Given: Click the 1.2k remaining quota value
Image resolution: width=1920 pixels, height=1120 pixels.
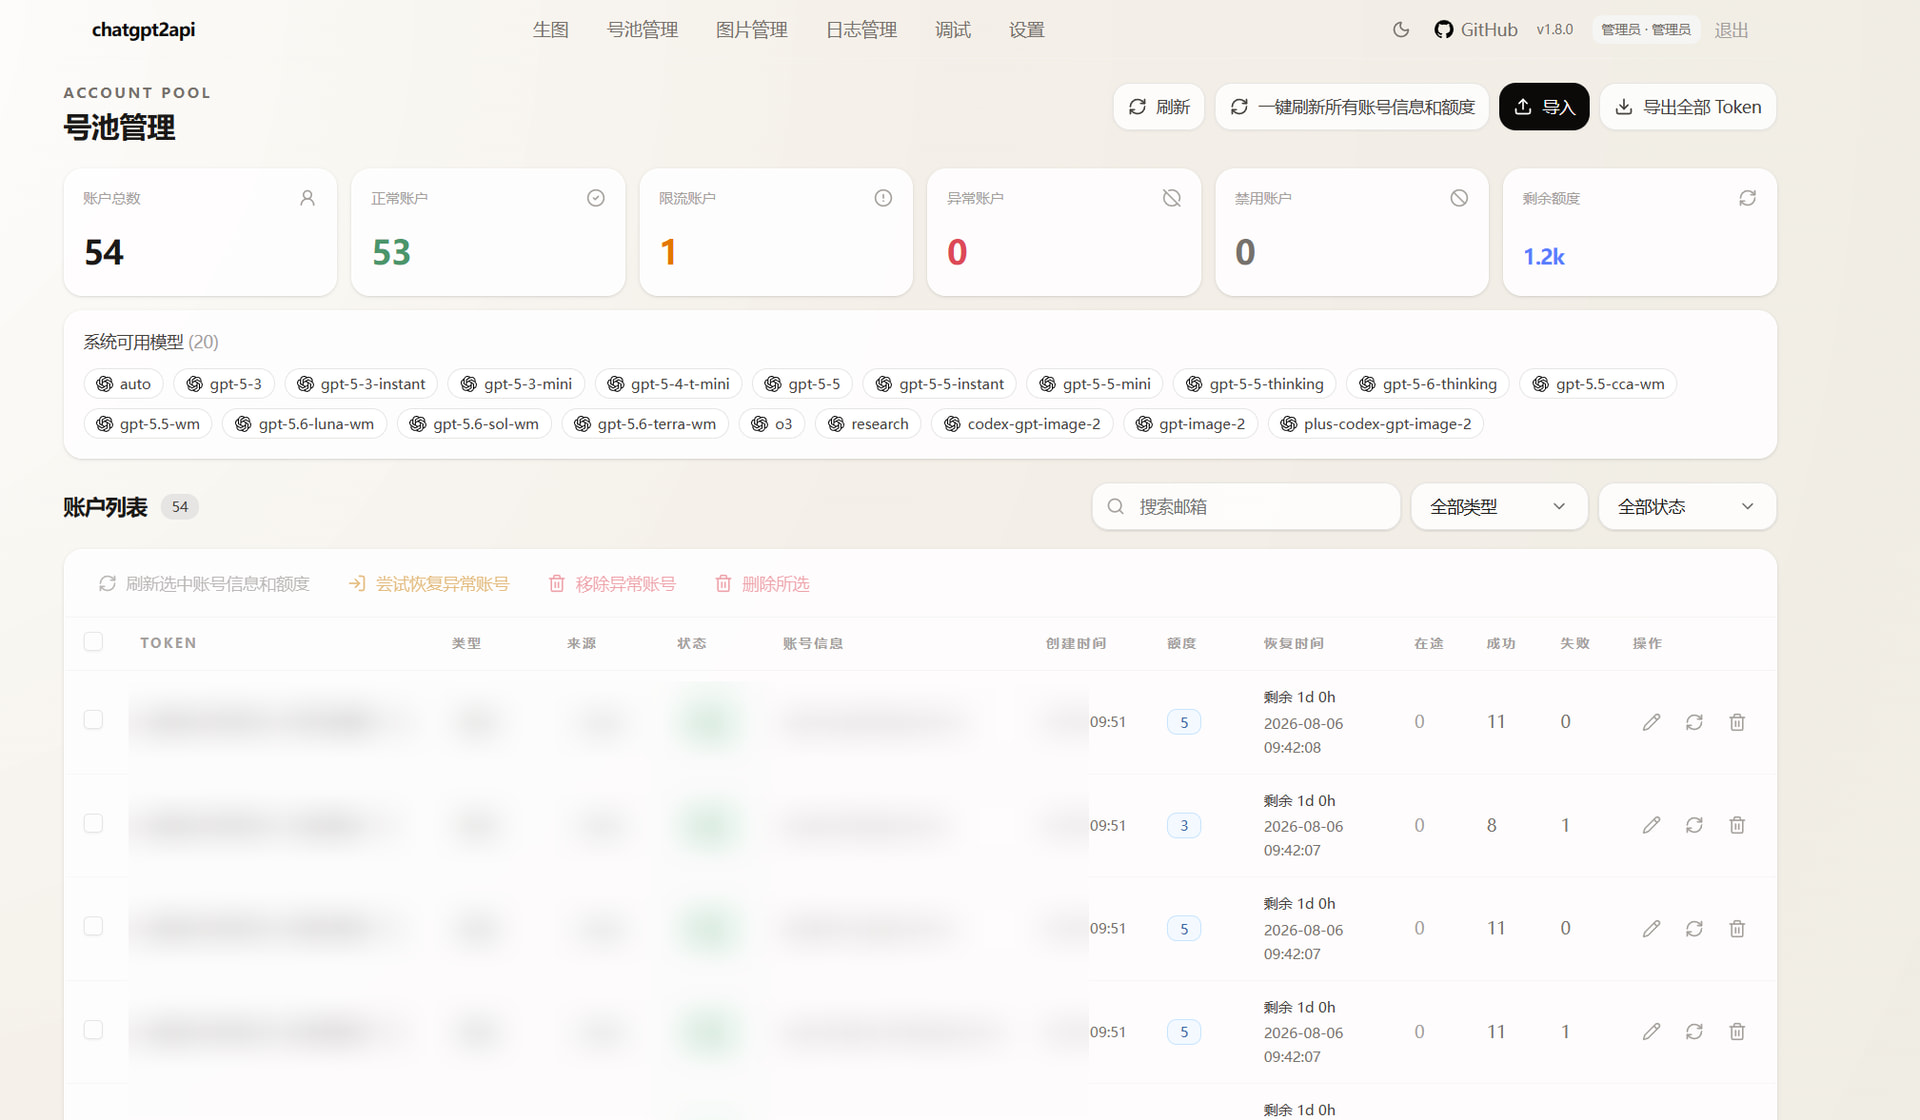Looking at the screenshot, I should (x=1543, y=257).
